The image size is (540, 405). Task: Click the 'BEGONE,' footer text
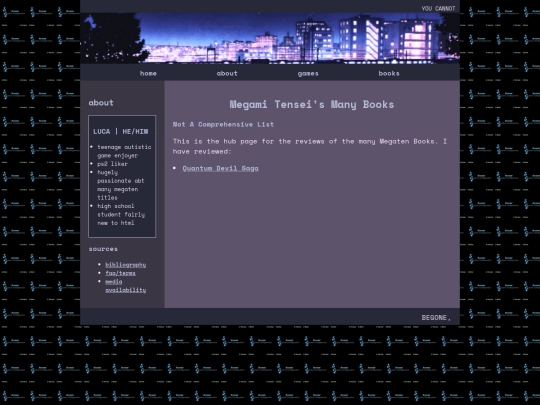pyautogui.click(x=436, y=317)
